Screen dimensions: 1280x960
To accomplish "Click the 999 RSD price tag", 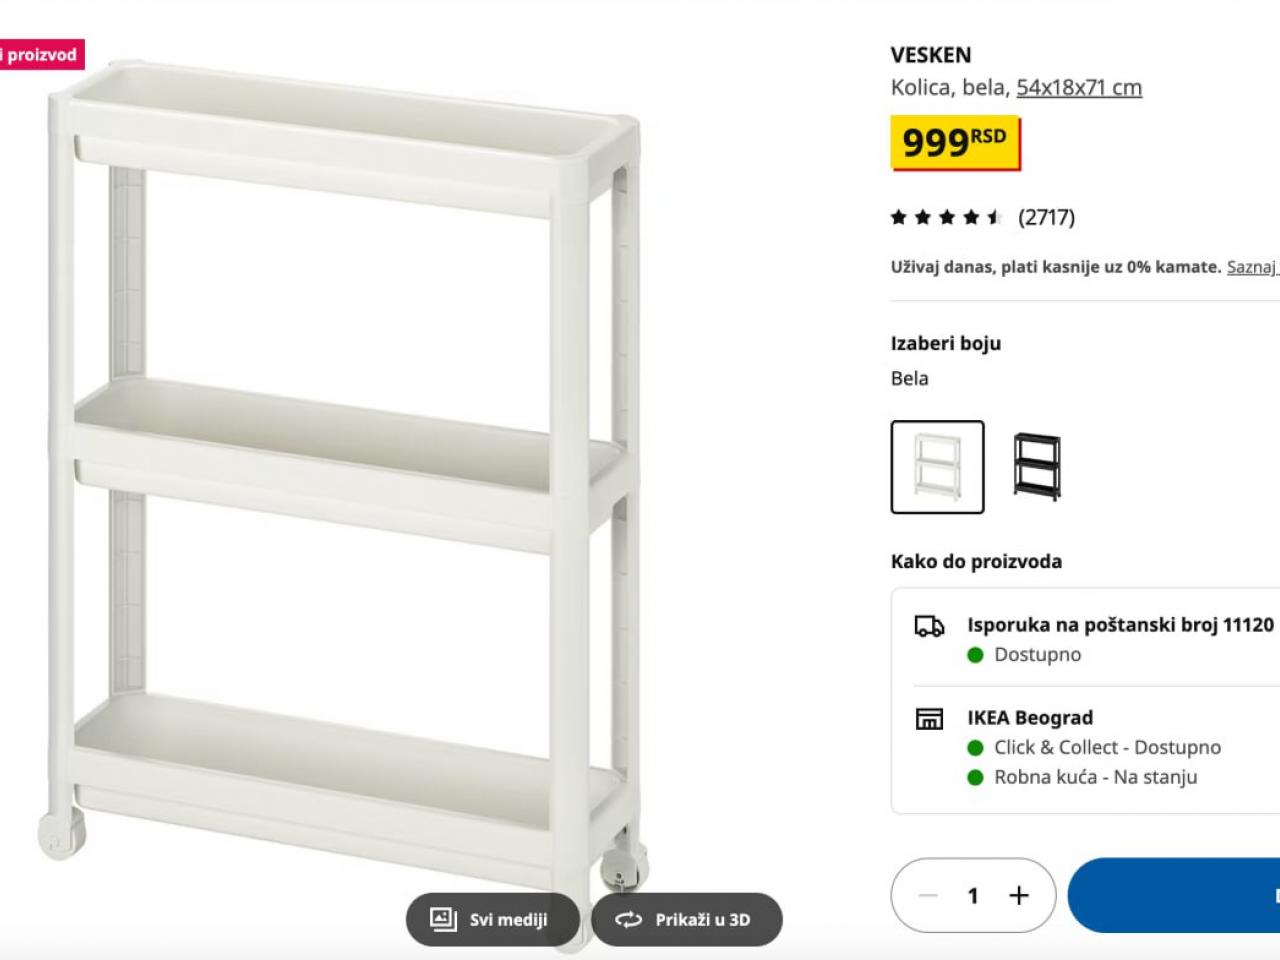I will tap(955, 142).
